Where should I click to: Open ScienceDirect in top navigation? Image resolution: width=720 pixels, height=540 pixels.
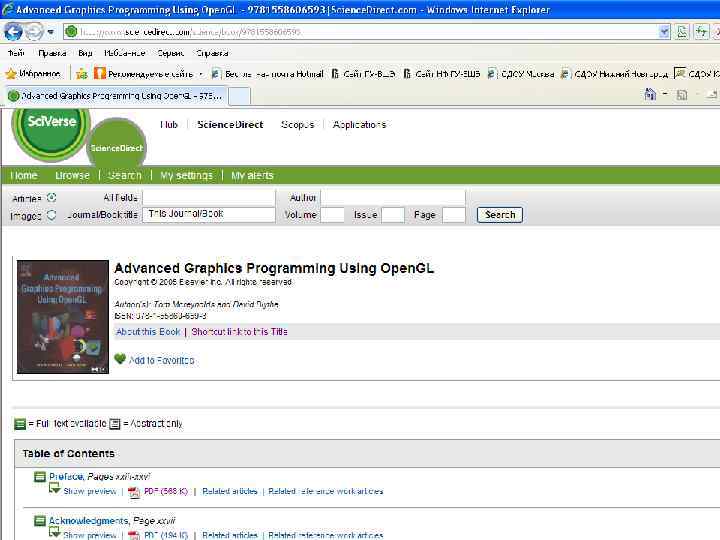click(230, 124)
